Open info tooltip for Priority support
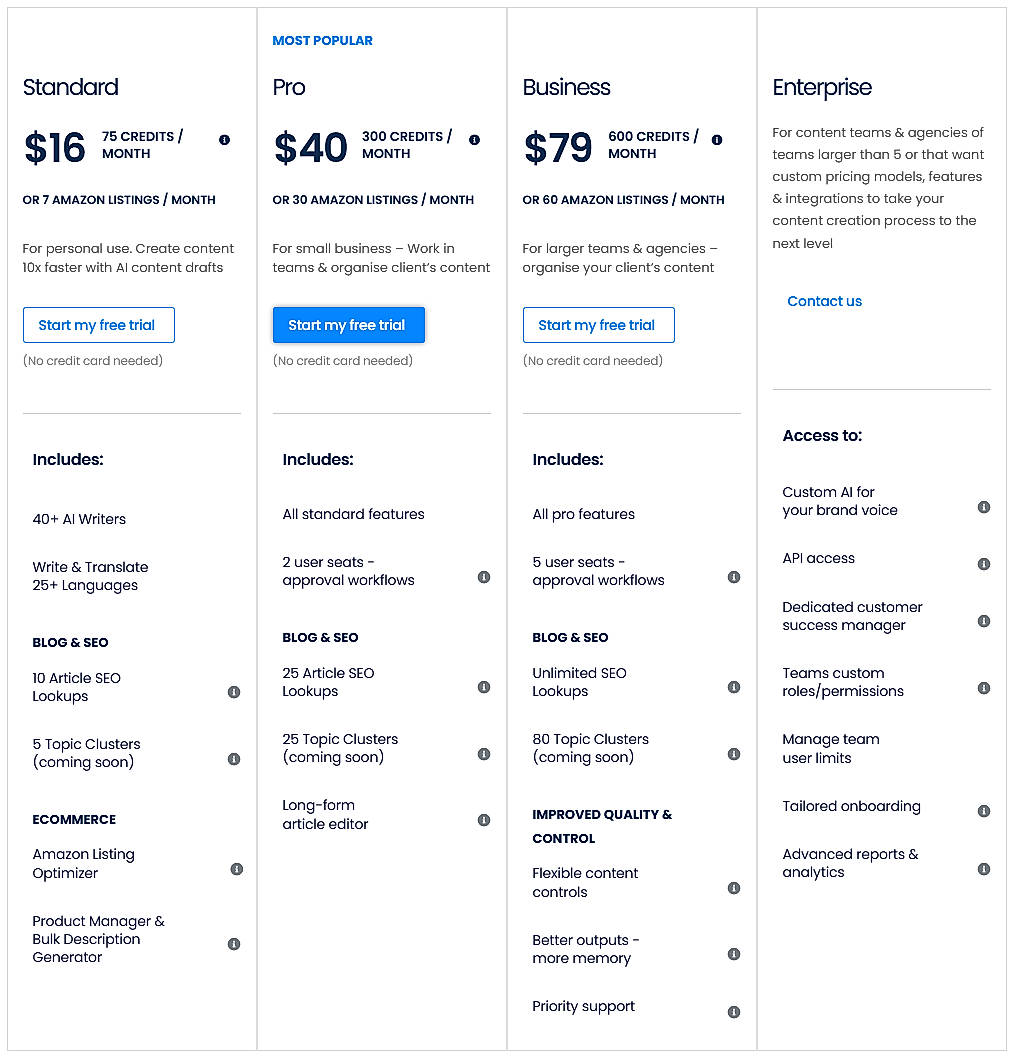 tap(734, 1011)
